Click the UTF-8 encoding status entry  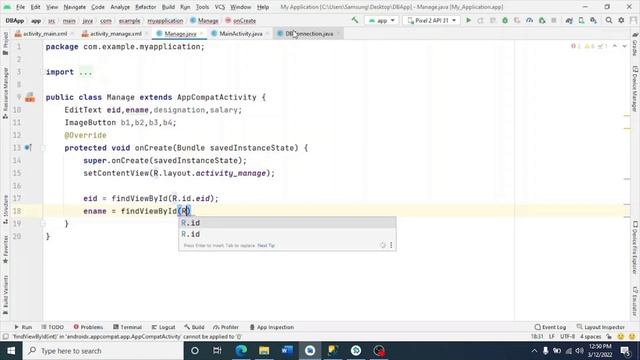pyautogui.click(x=567, y=337)
